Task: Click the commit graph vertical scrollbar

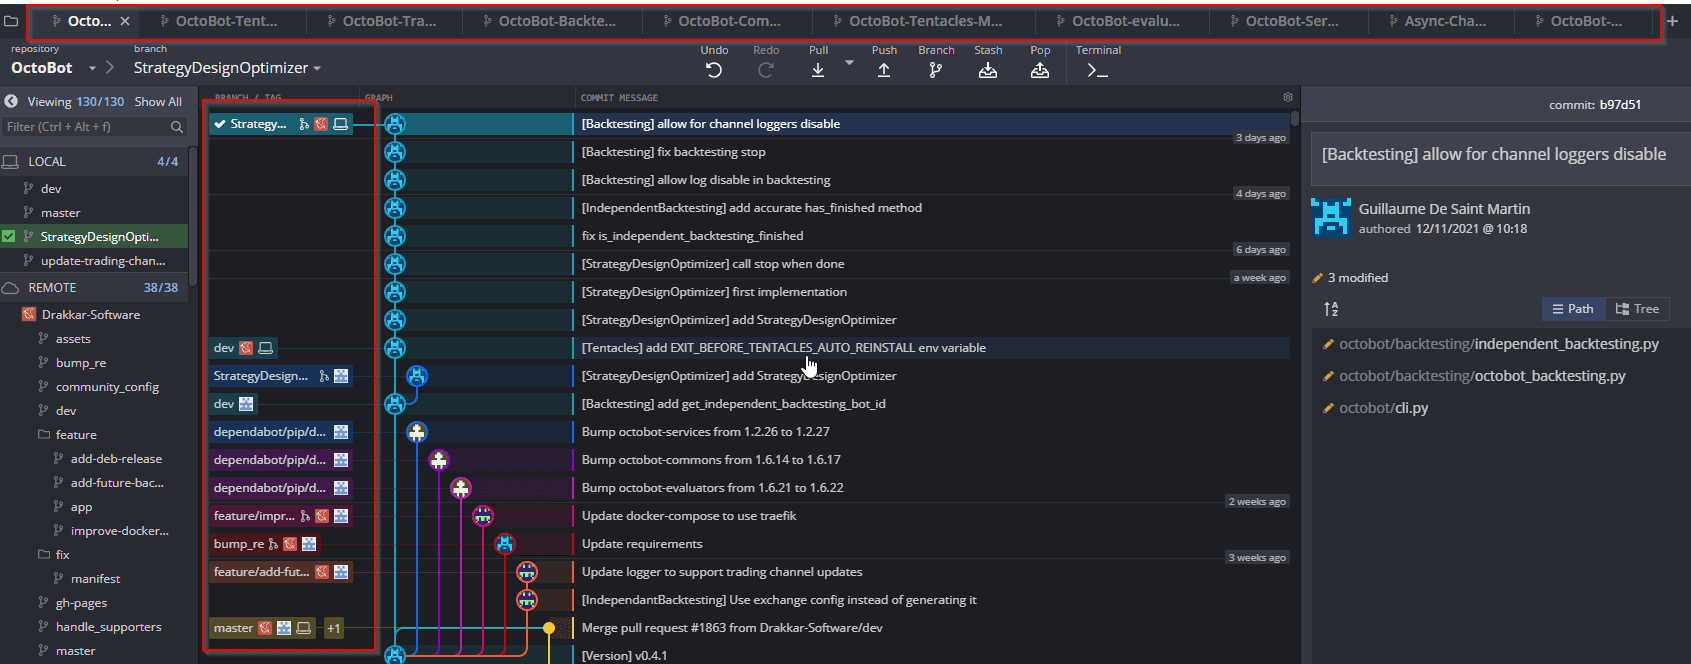Action: click(1295, 118)
